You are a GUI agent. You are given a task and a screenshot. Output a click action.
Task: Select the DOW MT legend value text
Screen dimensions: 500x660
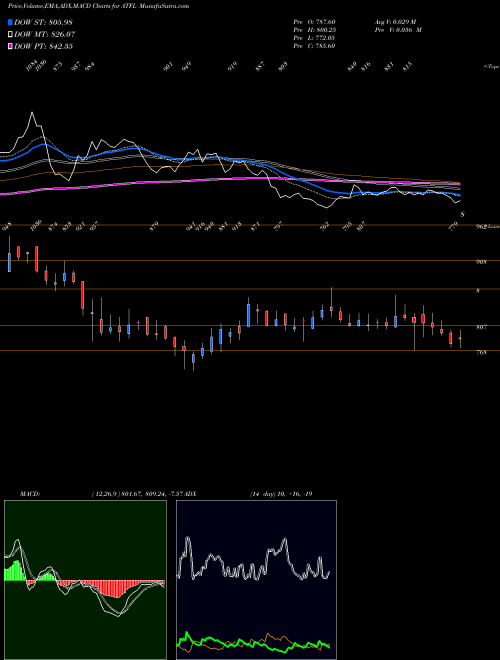pos(45,34)
